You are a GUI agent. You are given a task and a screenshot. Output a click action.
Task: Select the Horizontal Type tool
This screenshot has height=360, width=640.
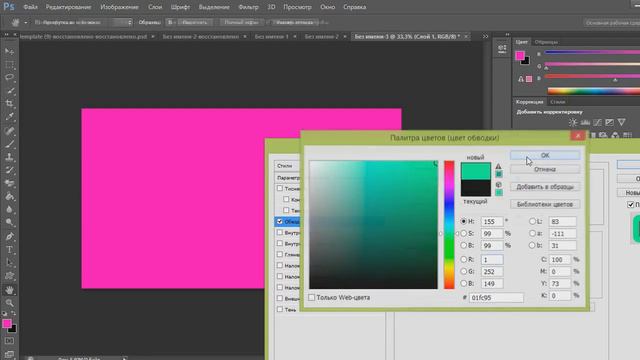click(x=9, y=249)
